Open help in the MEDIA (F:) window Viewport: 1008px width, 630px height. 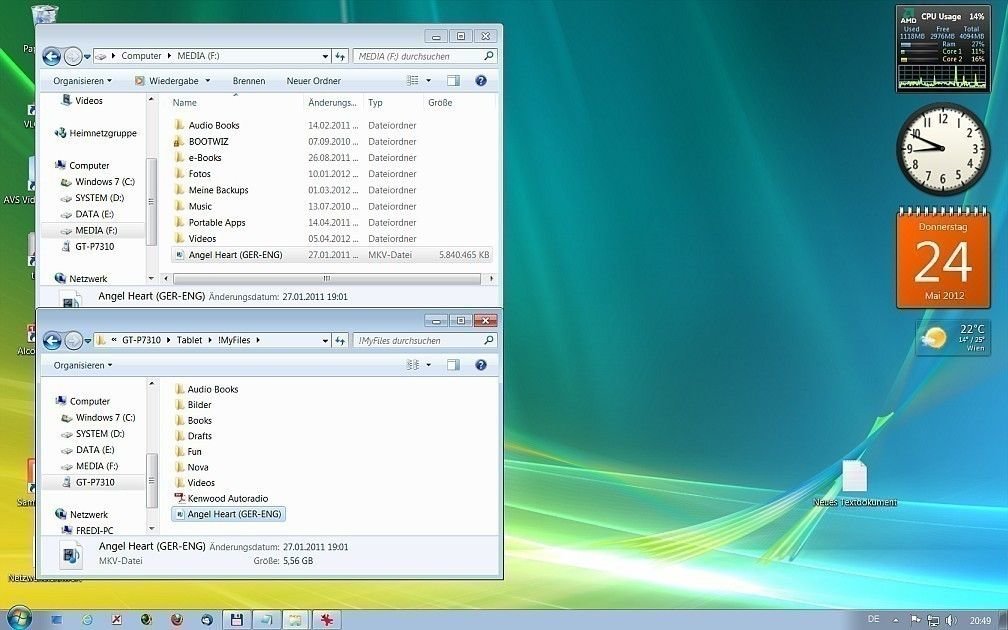481,80
